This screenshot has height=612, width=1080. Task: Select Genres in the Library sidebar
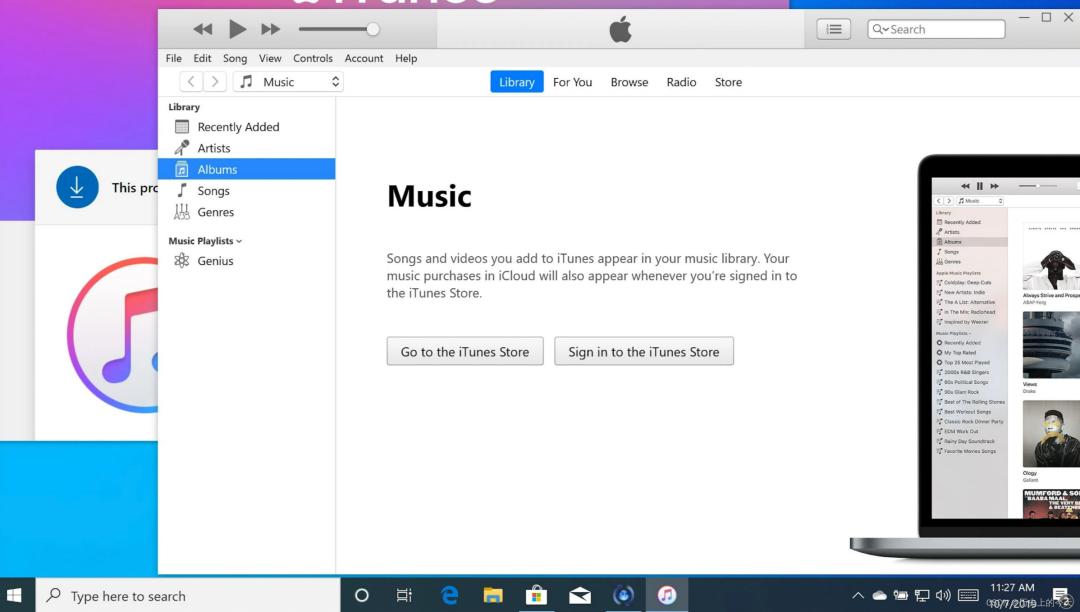216,211
